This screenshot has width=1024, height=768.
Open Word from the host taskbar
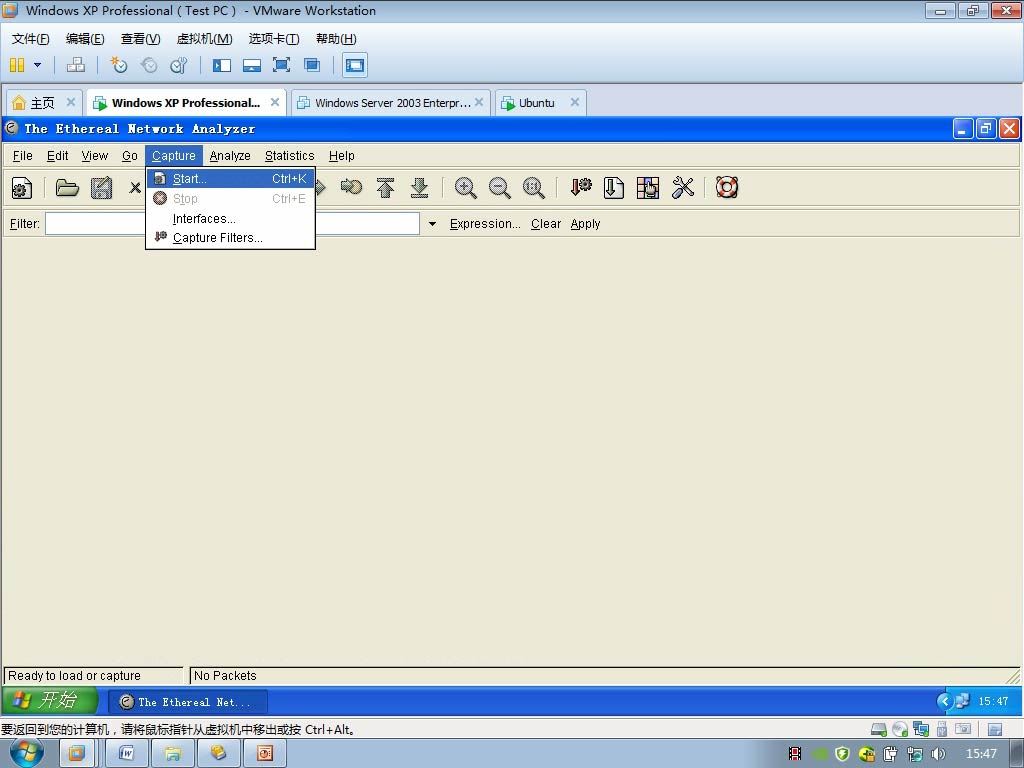tap(127, 754)
